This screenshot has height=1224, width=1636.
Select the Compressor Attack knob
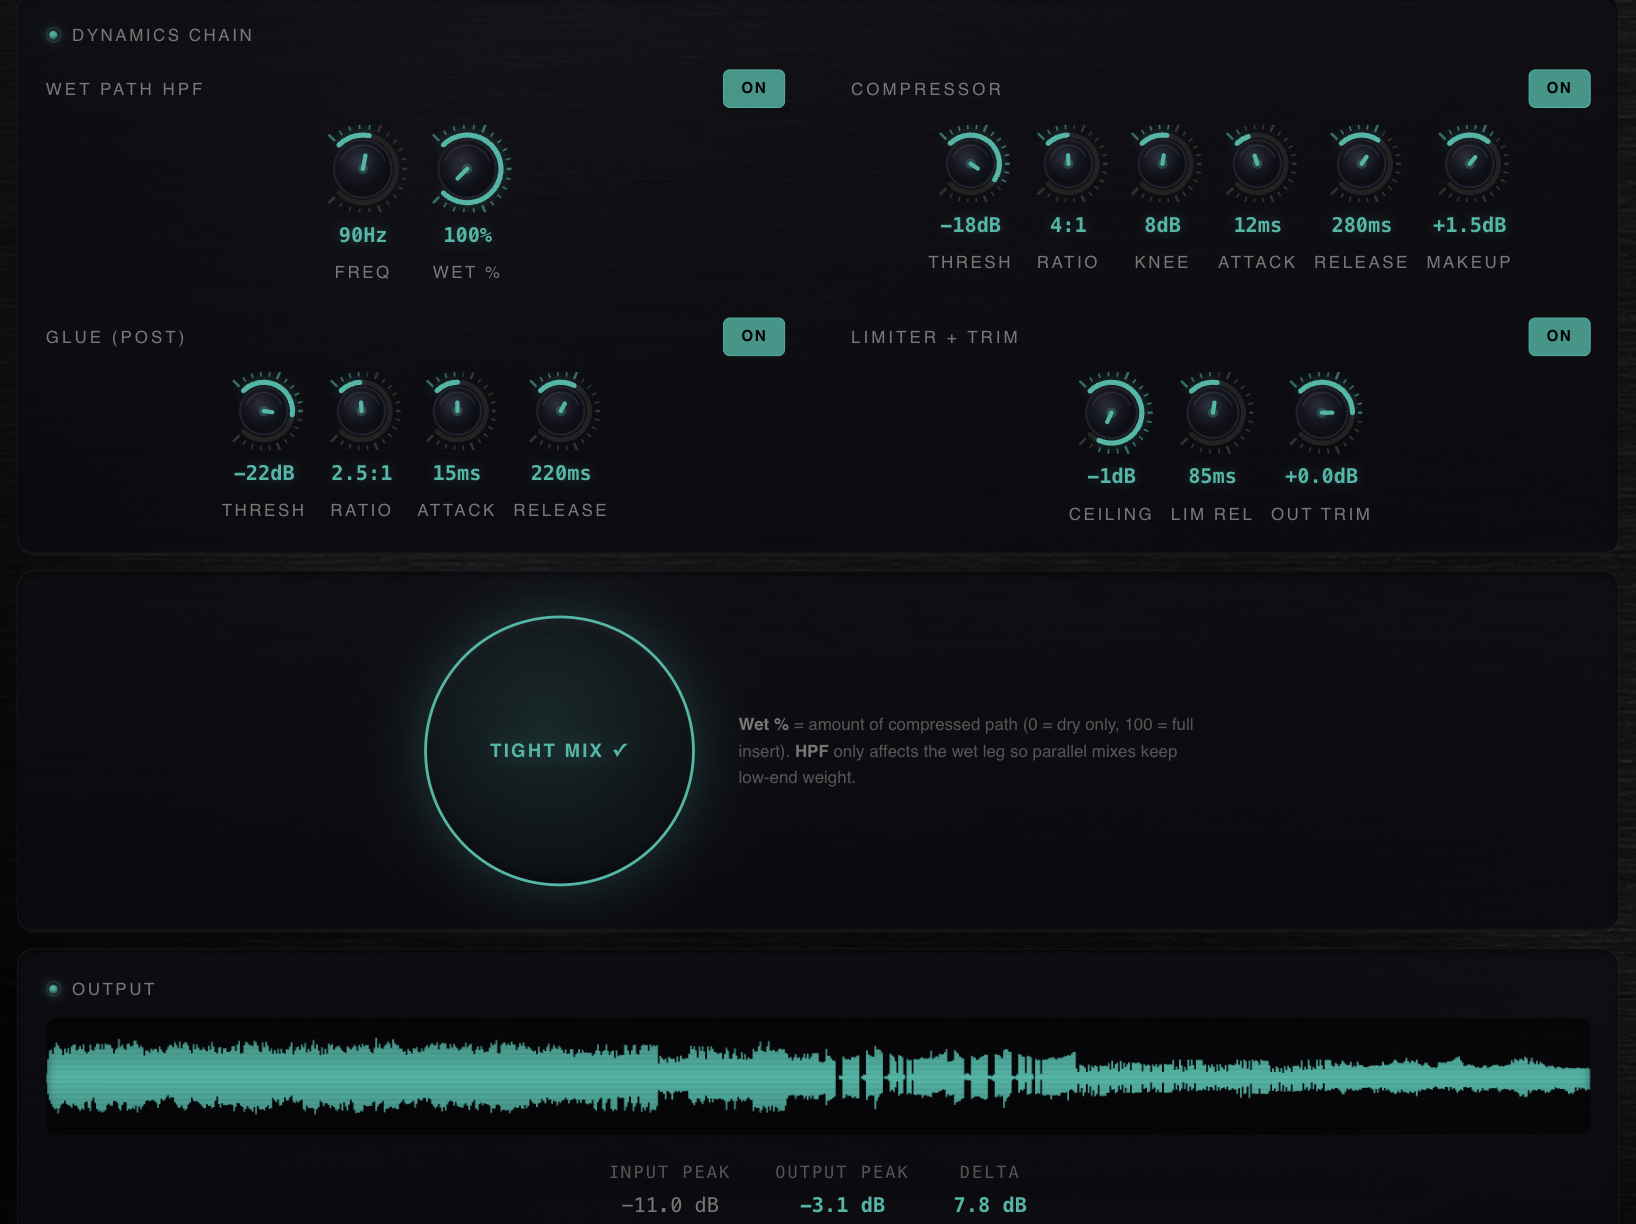(x=1257, y=162)
